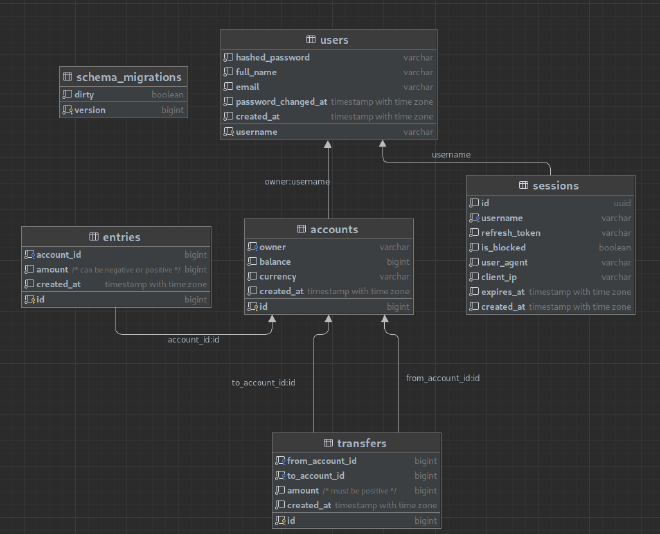Click the column icon of sessions id
Viewport: 660px width, 534px height.
pyautogui.click(x=474, y=203)
